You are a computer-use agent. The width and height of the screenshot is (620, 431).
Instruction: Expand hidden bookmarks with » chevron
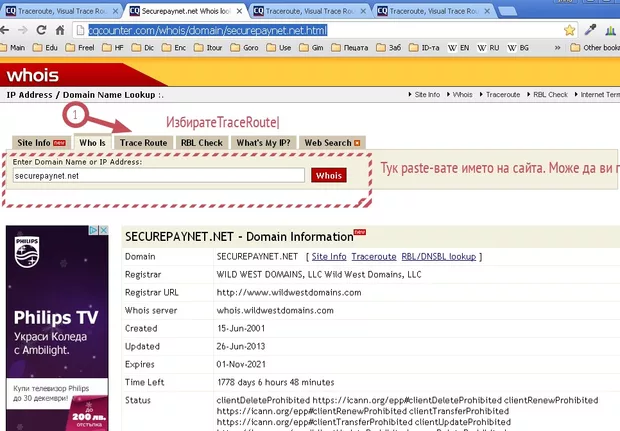[x=558, y=48]
